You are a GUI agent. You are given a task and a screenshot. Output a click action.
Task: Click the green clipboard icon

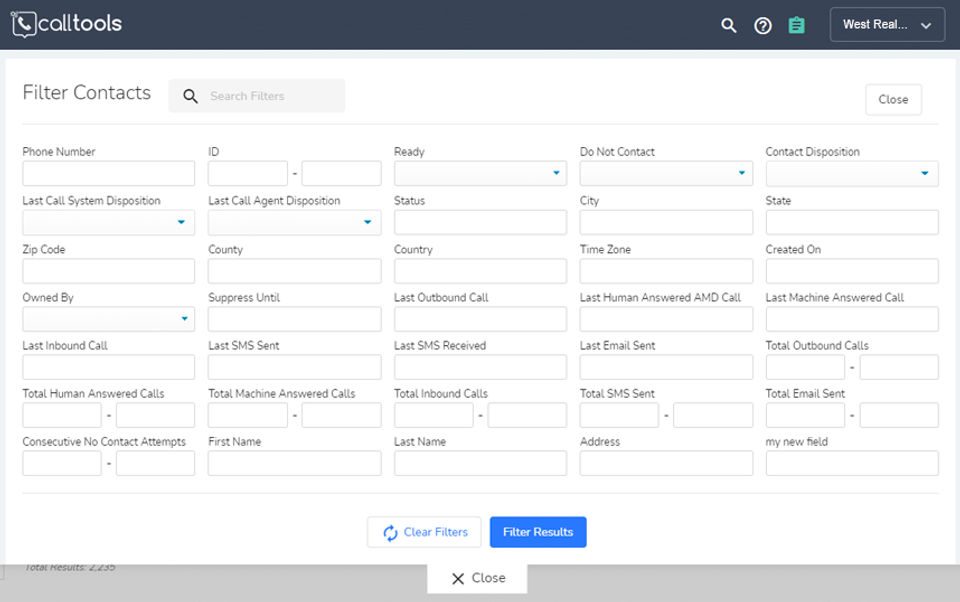point(796,25)
